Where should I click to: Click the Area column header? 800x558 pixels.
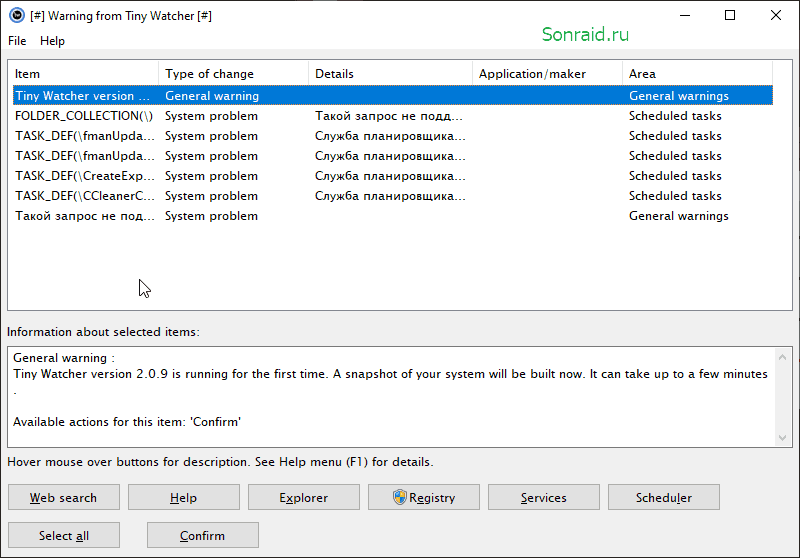[x=697, y=73]
